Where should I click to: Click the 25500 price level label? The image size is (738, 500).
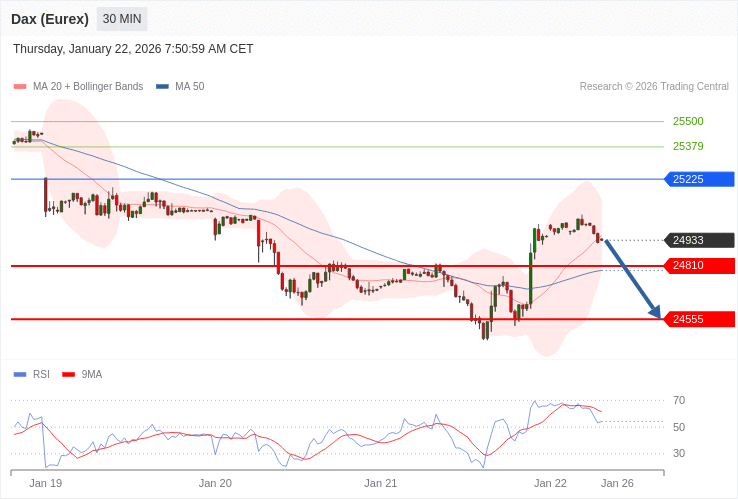click(688, 121)
